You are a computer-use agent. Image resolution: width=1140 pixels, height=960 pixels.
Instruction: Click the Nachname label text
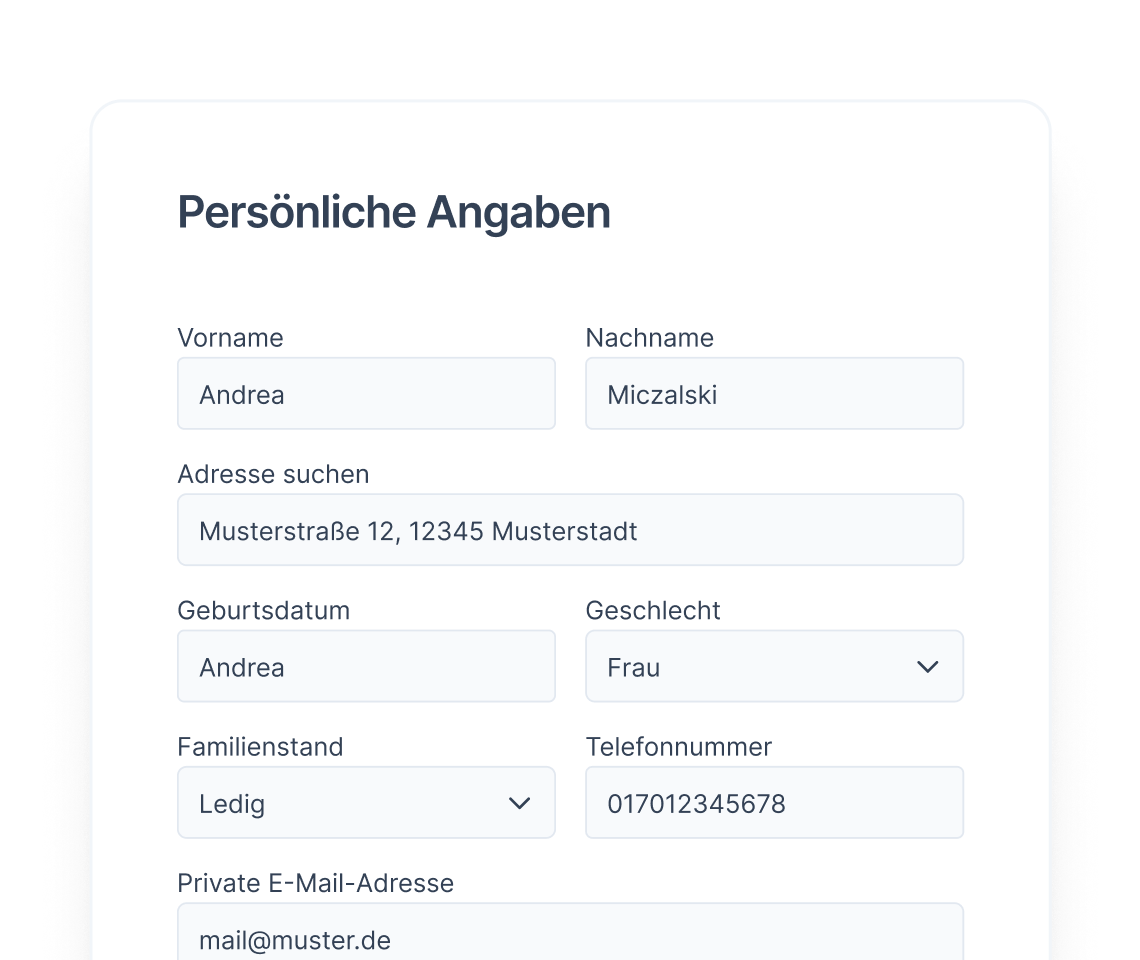[650, 338]
